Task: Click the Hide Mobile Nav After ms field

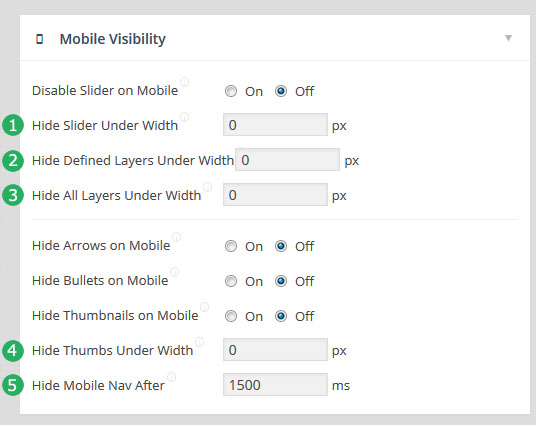Action: [x=275, y=385]
